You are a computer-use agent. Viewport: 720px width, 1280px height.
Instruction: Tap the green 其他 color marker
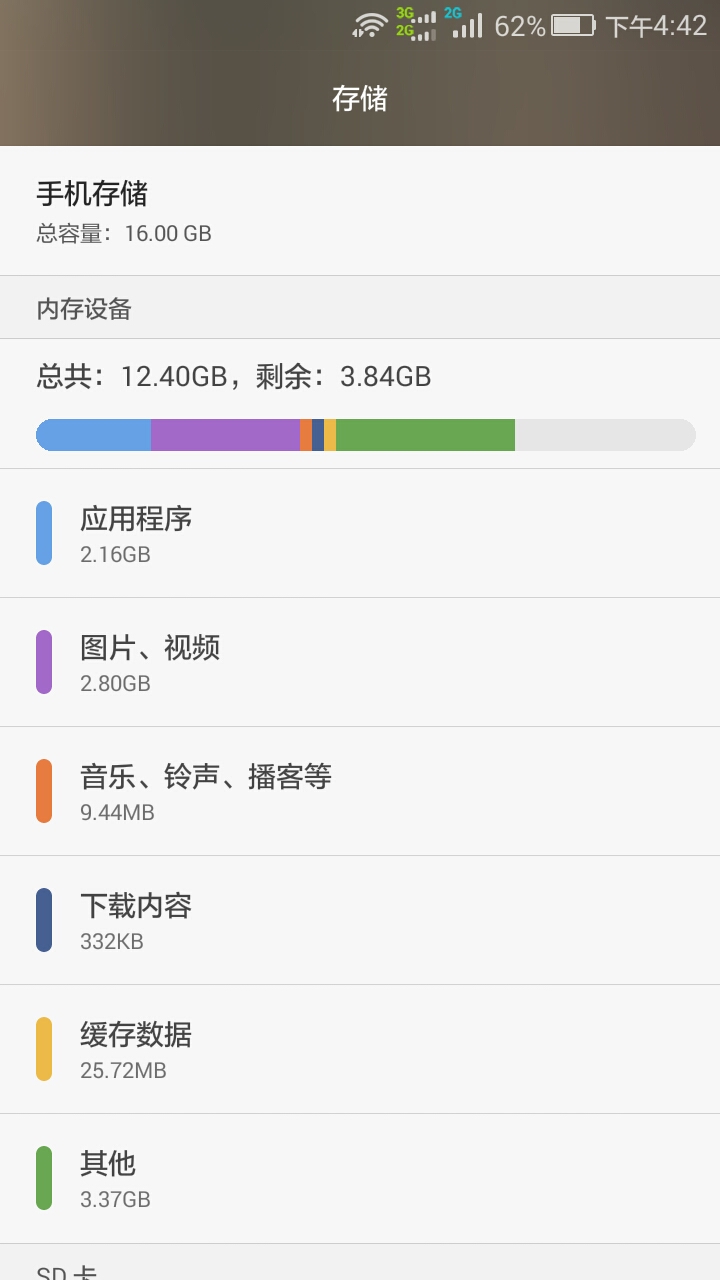pos(44,1178)
